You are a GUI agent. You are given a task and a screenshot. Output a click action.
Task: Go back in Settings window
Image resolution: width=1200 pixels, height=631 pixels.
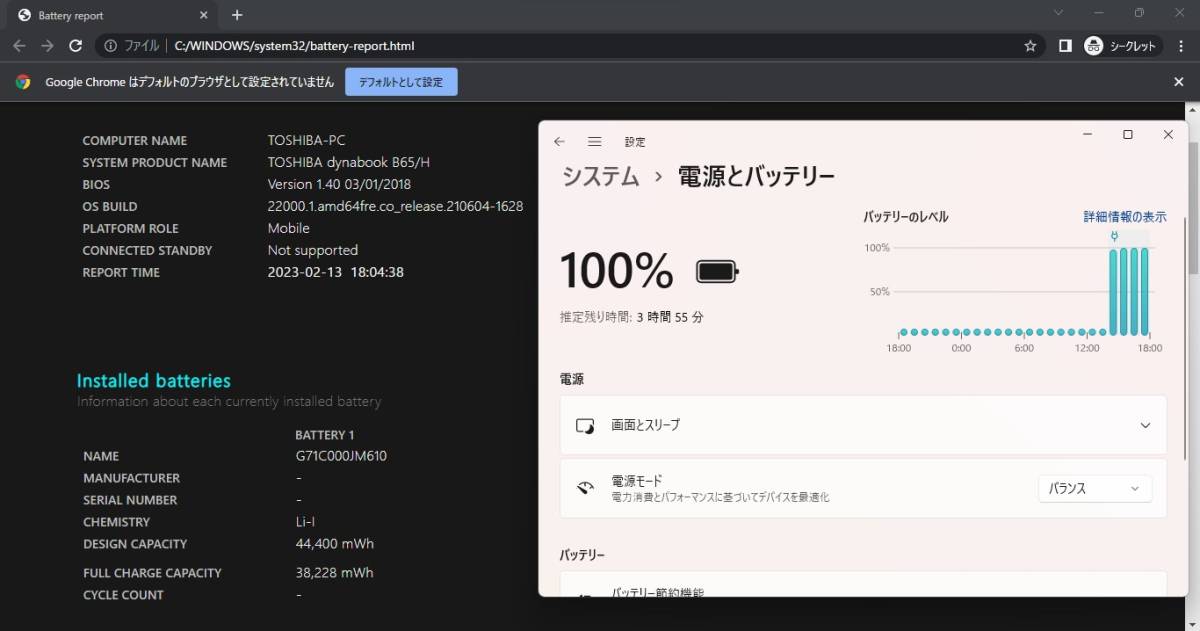[559, 142]
